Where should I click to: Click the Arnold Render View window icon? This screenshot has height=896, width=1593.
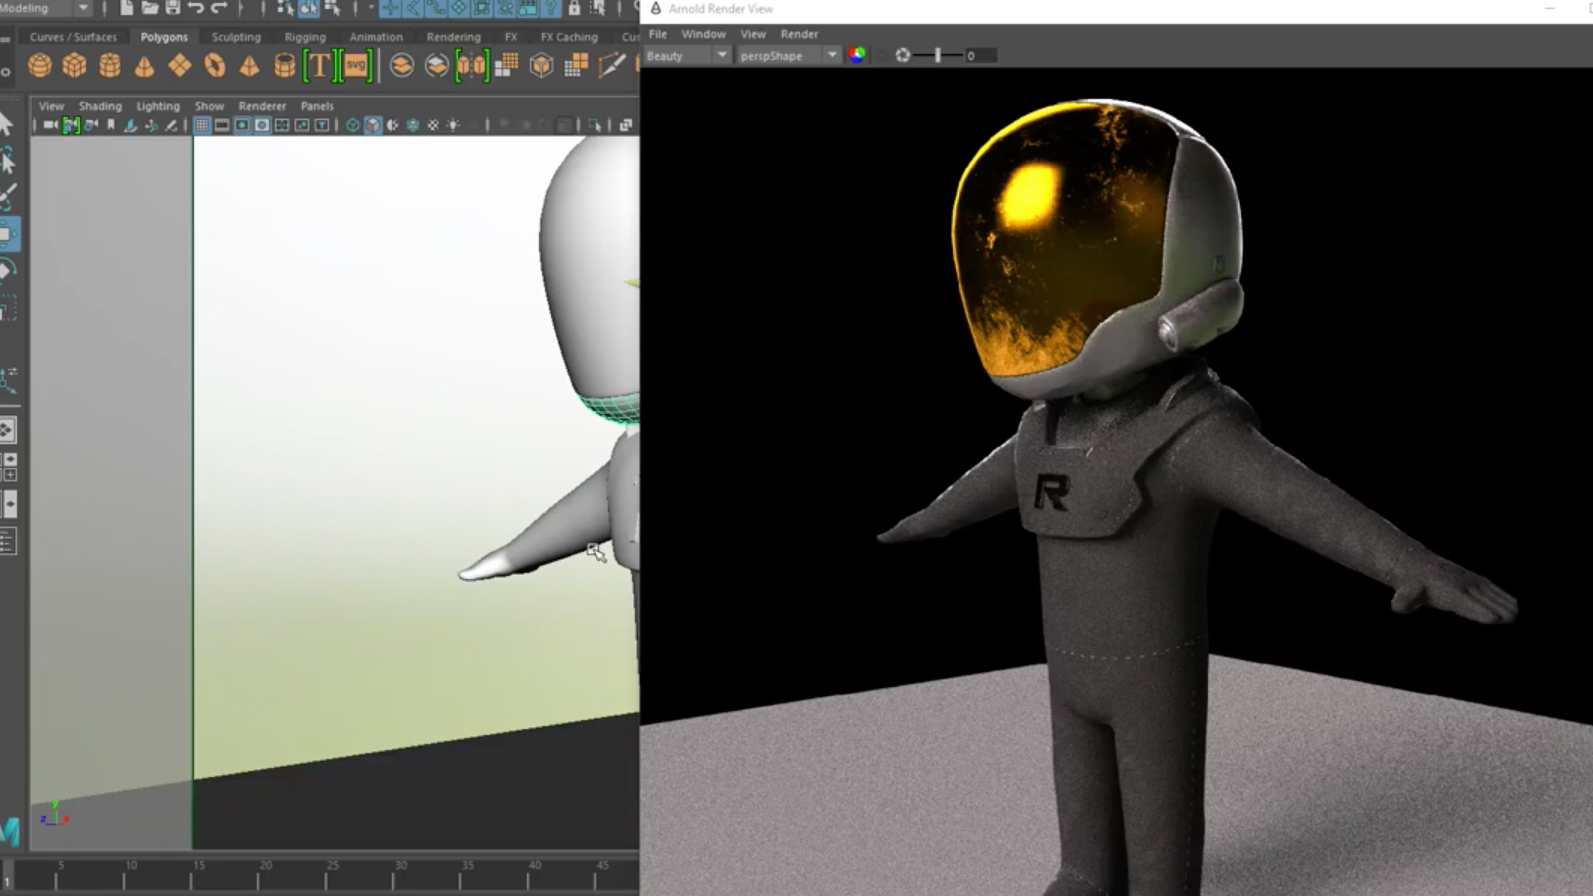pos(656,9)
